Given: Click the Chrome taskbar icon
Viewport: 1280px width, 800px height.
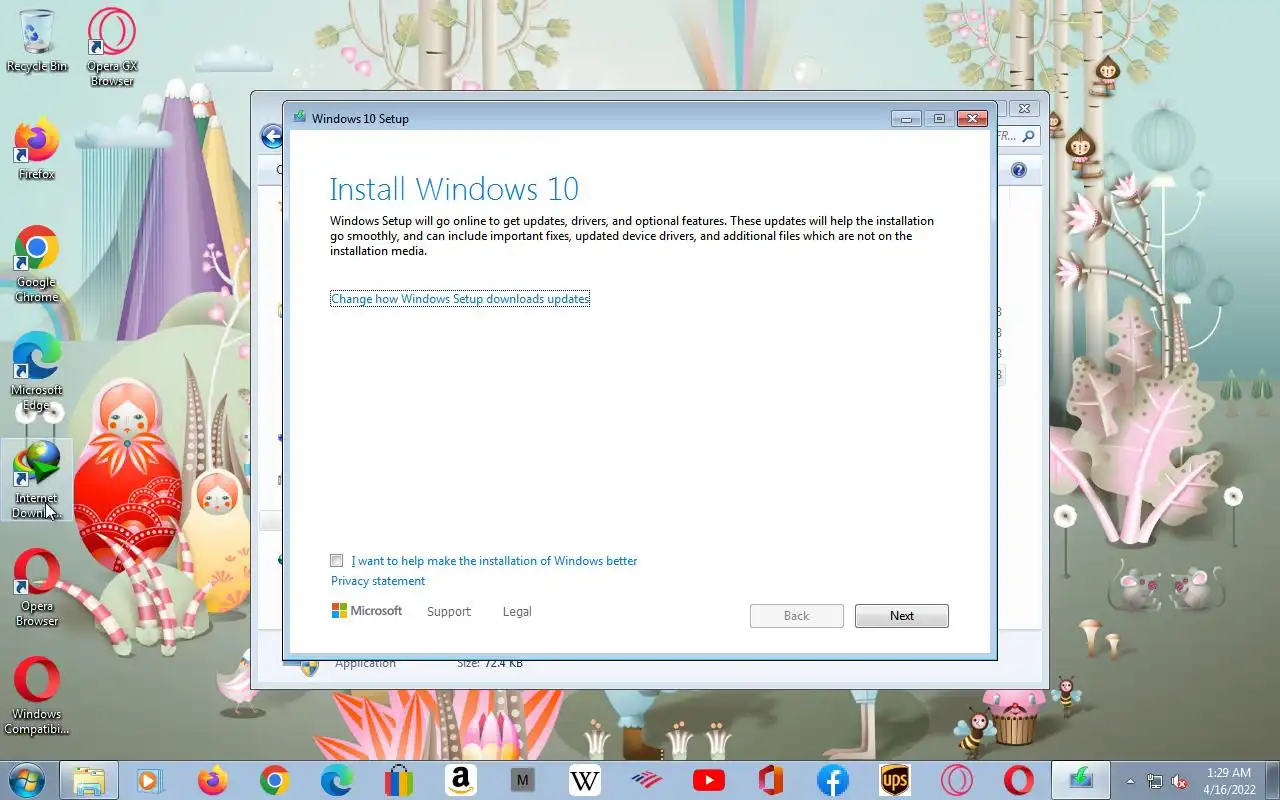Looking at the screenshot, I should [x=274, y=780].
